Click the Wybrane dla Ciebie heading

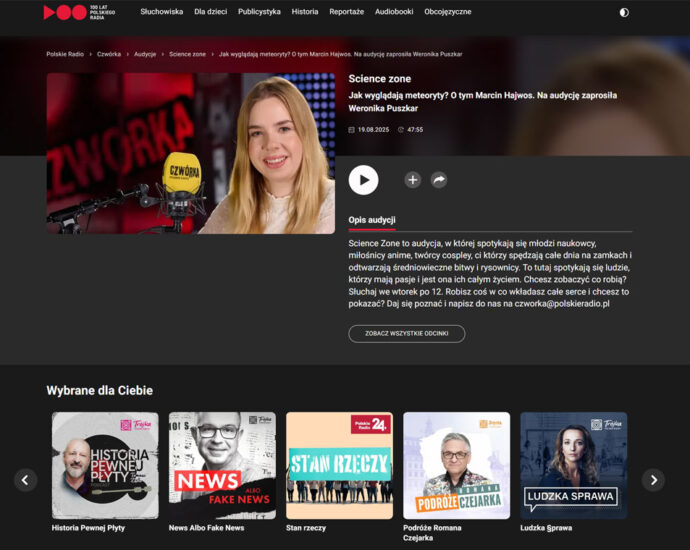point(99,390)
